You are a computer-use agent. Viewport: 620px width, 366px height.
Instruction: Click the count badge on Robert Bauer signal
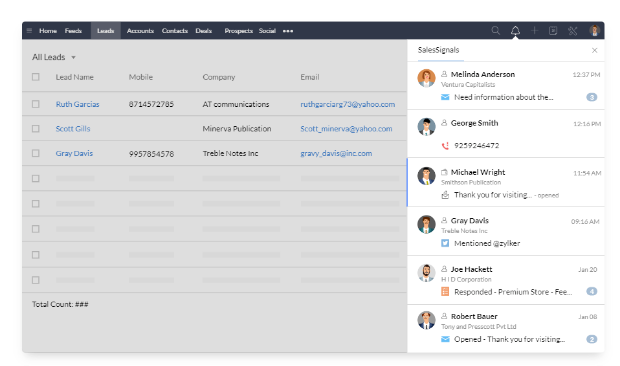coord(592,339)
